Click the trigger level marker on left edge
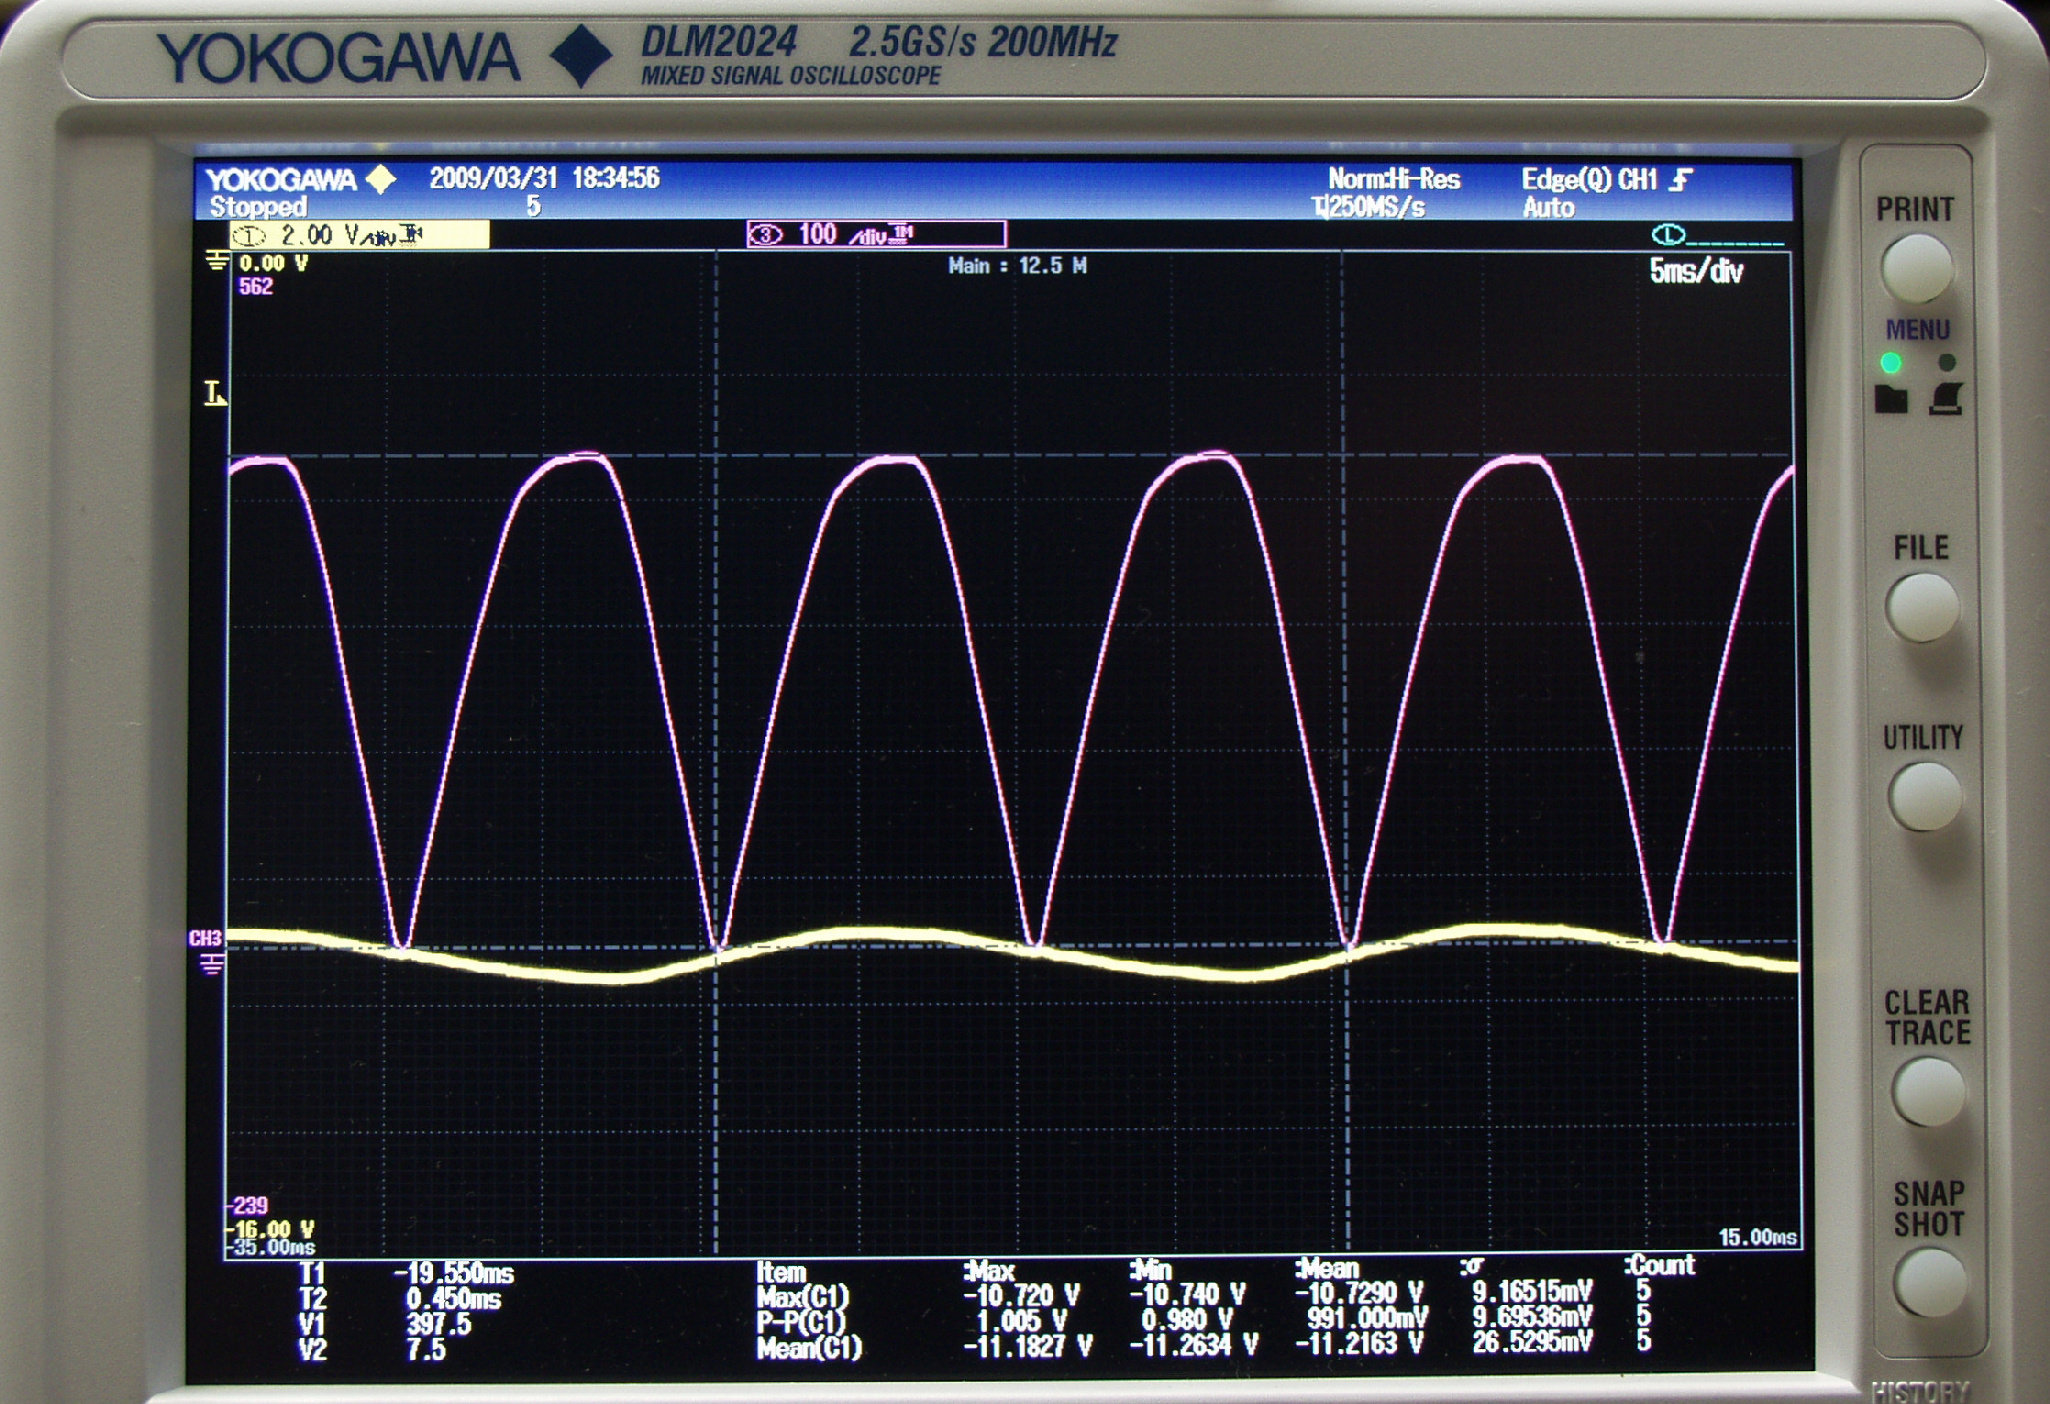 tap(214, 393)
